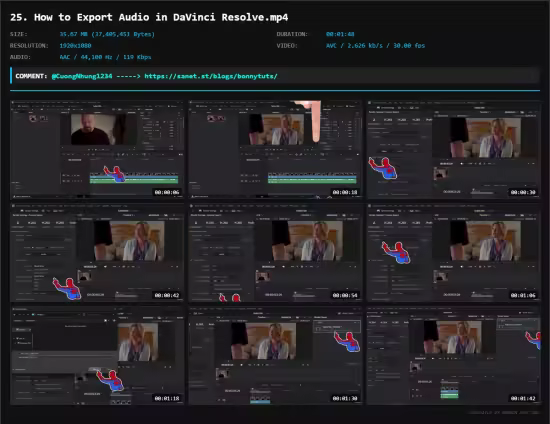550x424 pixels.
Task: View the frame captured at 00:01:30
Action: click(x=275, y=356)
